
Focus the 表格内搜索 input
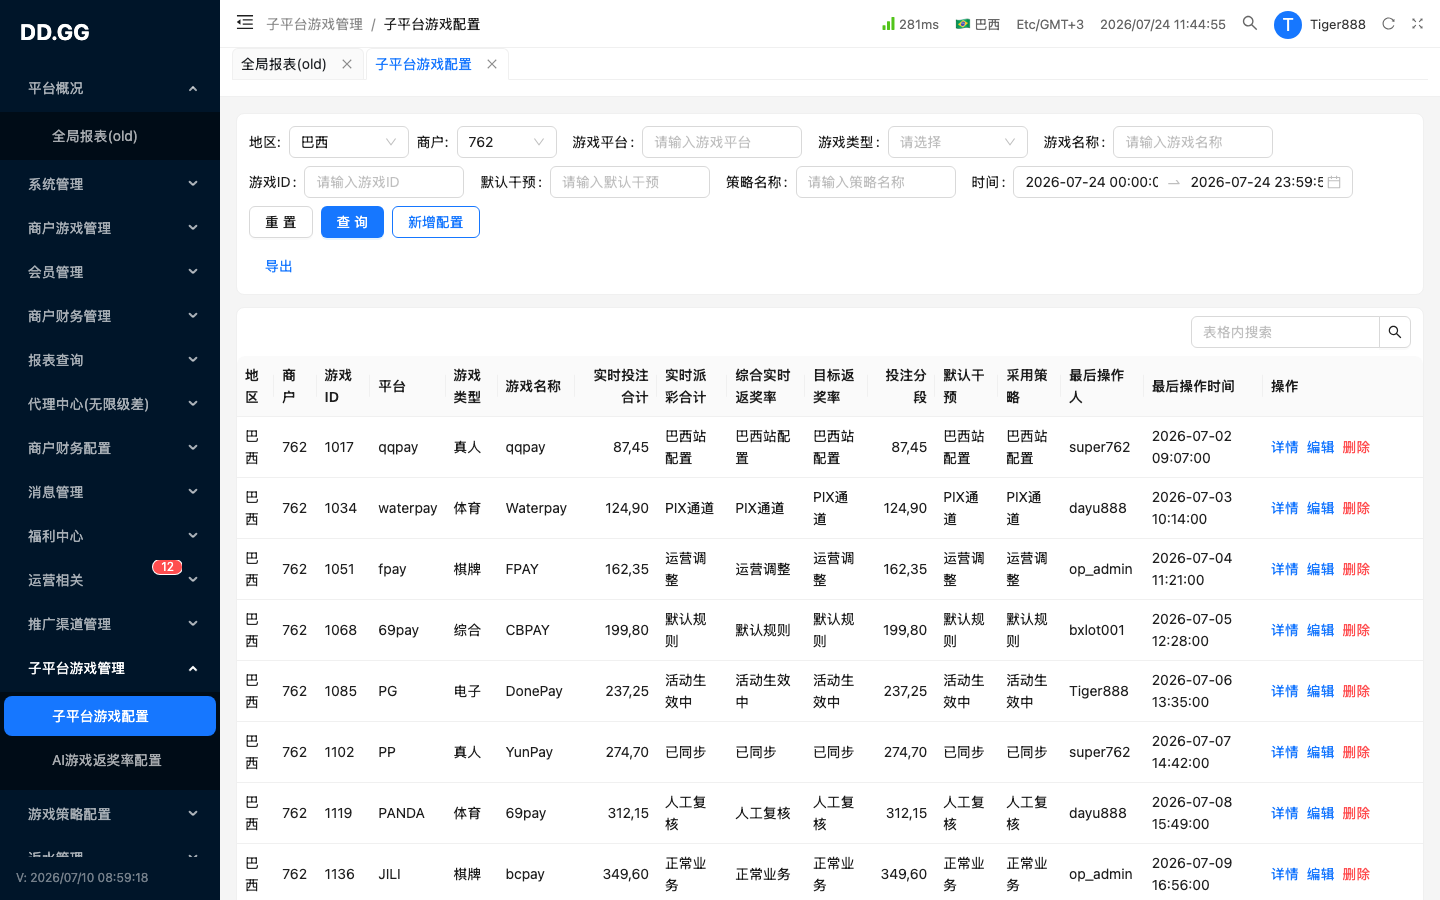pos(1285,332)
